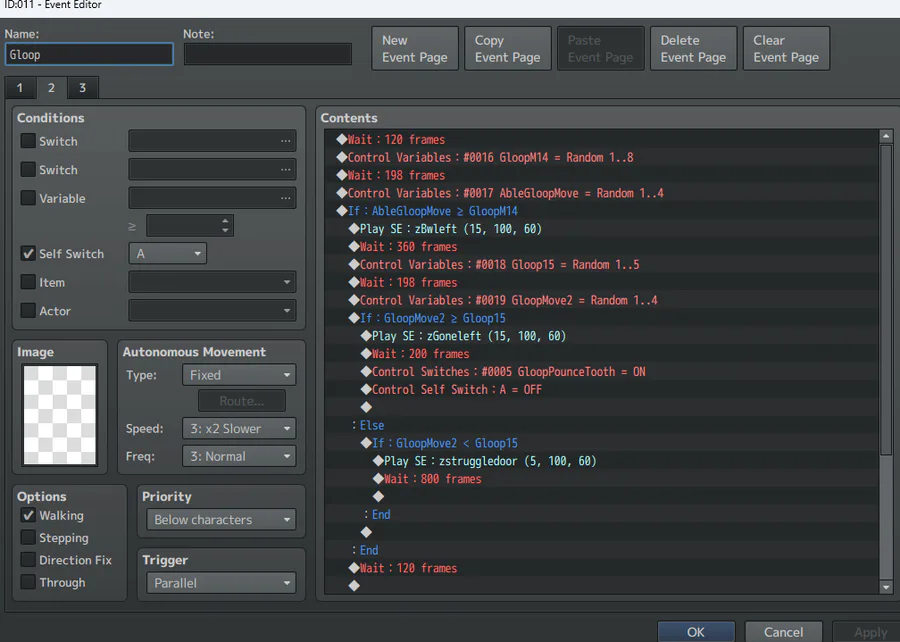Select 'Control Variables : #0017 AbleGloopMove' line

coord(601,193)
